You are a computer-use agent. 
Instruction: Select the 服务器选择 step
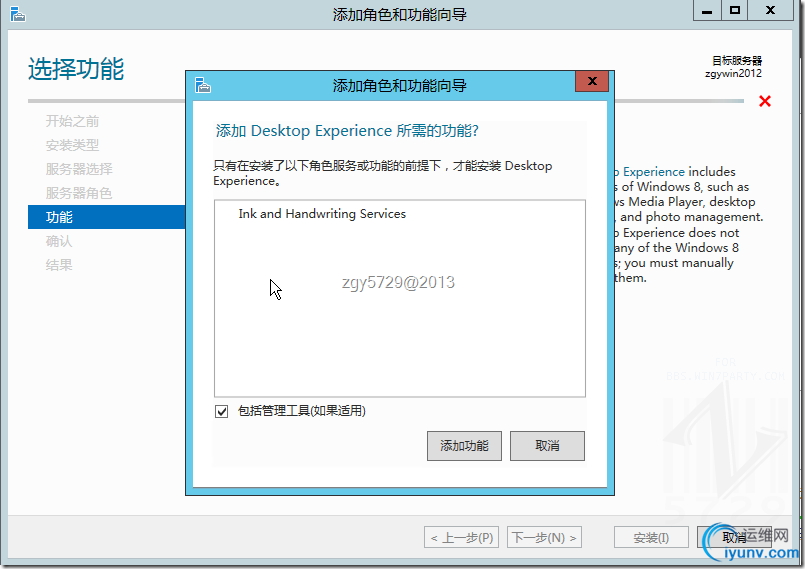79,169
